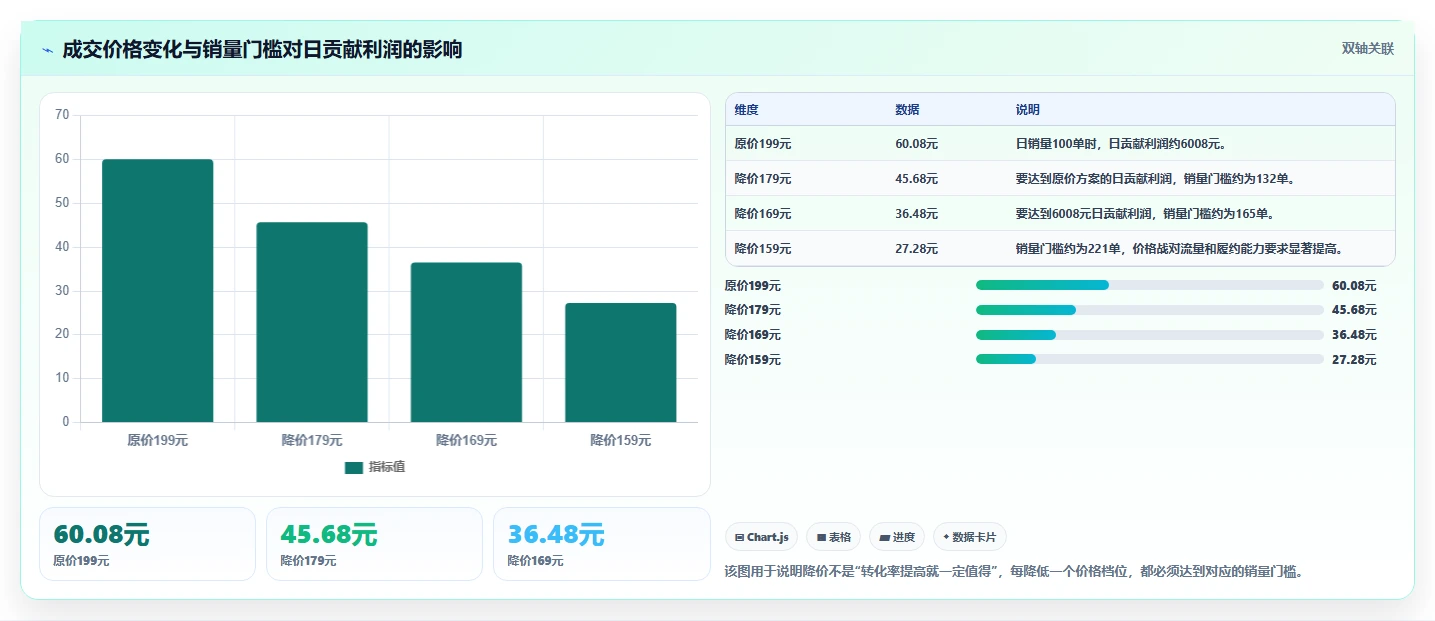The width and height of the screenshot is (1435, 621).
Task: Click progress label 原价199元
Action: click(x=753, y=286)
